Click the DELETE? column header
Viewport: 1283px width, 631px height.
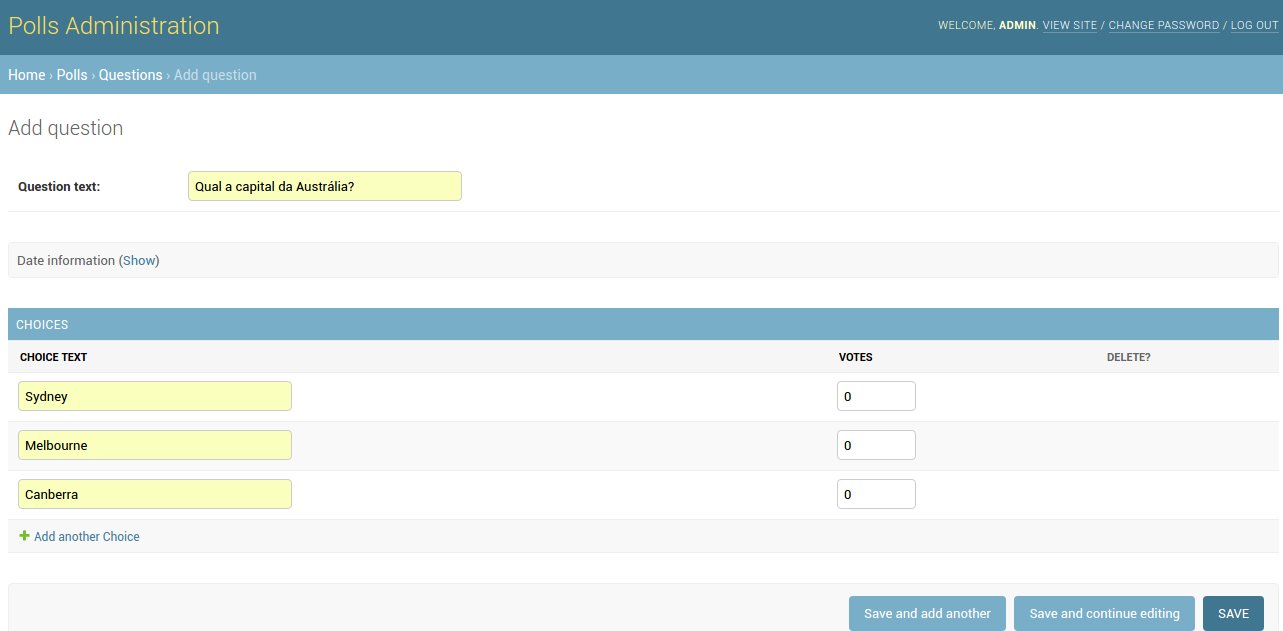[1128, 357]
